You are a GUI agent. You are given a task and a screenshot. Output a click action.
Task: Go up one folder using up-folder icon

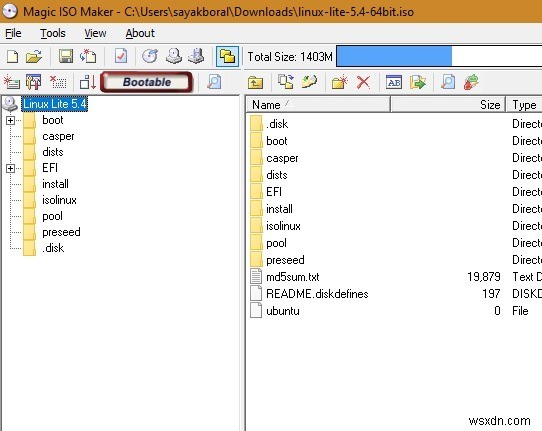[255, 83]
